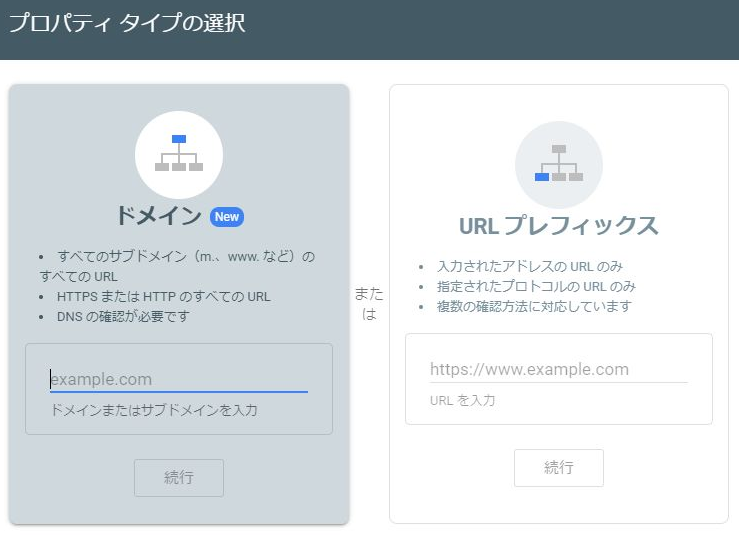Click the 入力されたアドレスの URL のみ bullet
Image resolution: width=739 pixels, height=535 pixels.
pos(530,266)
